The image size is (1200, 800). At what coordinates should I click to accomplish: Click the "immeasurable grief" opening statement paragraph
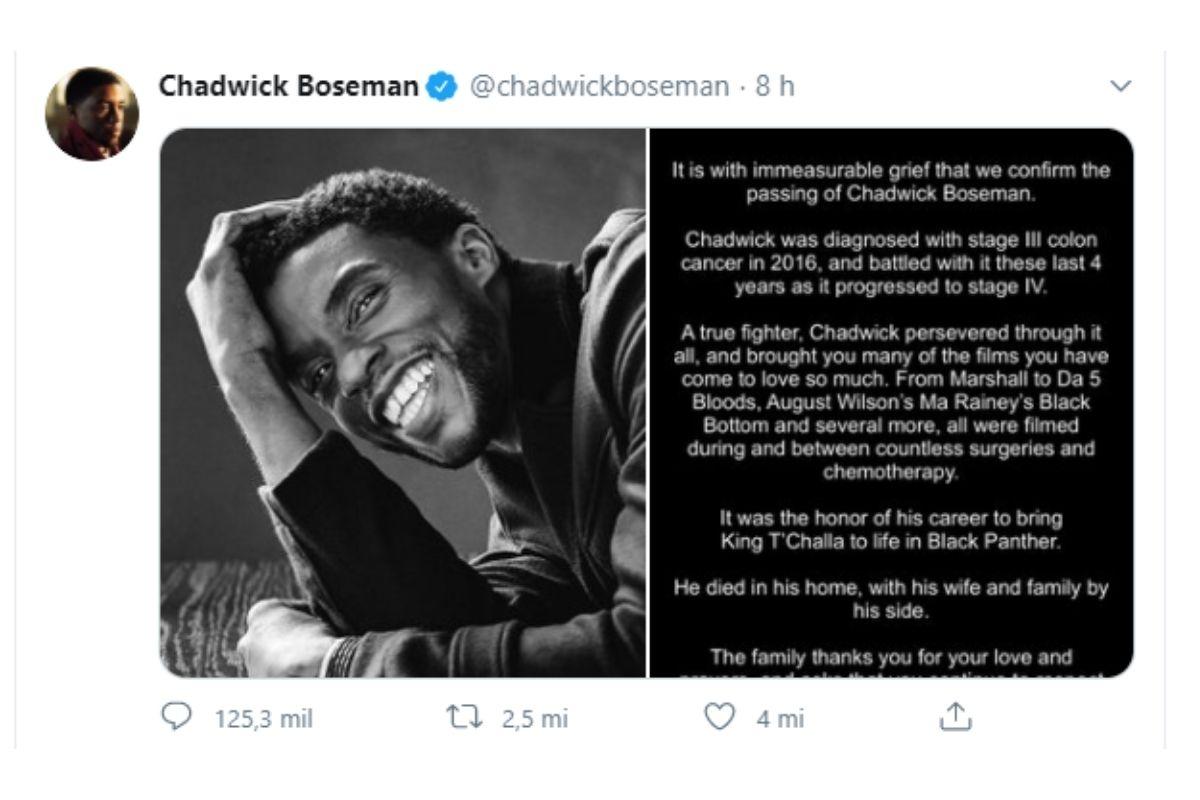tap(891, 182)
